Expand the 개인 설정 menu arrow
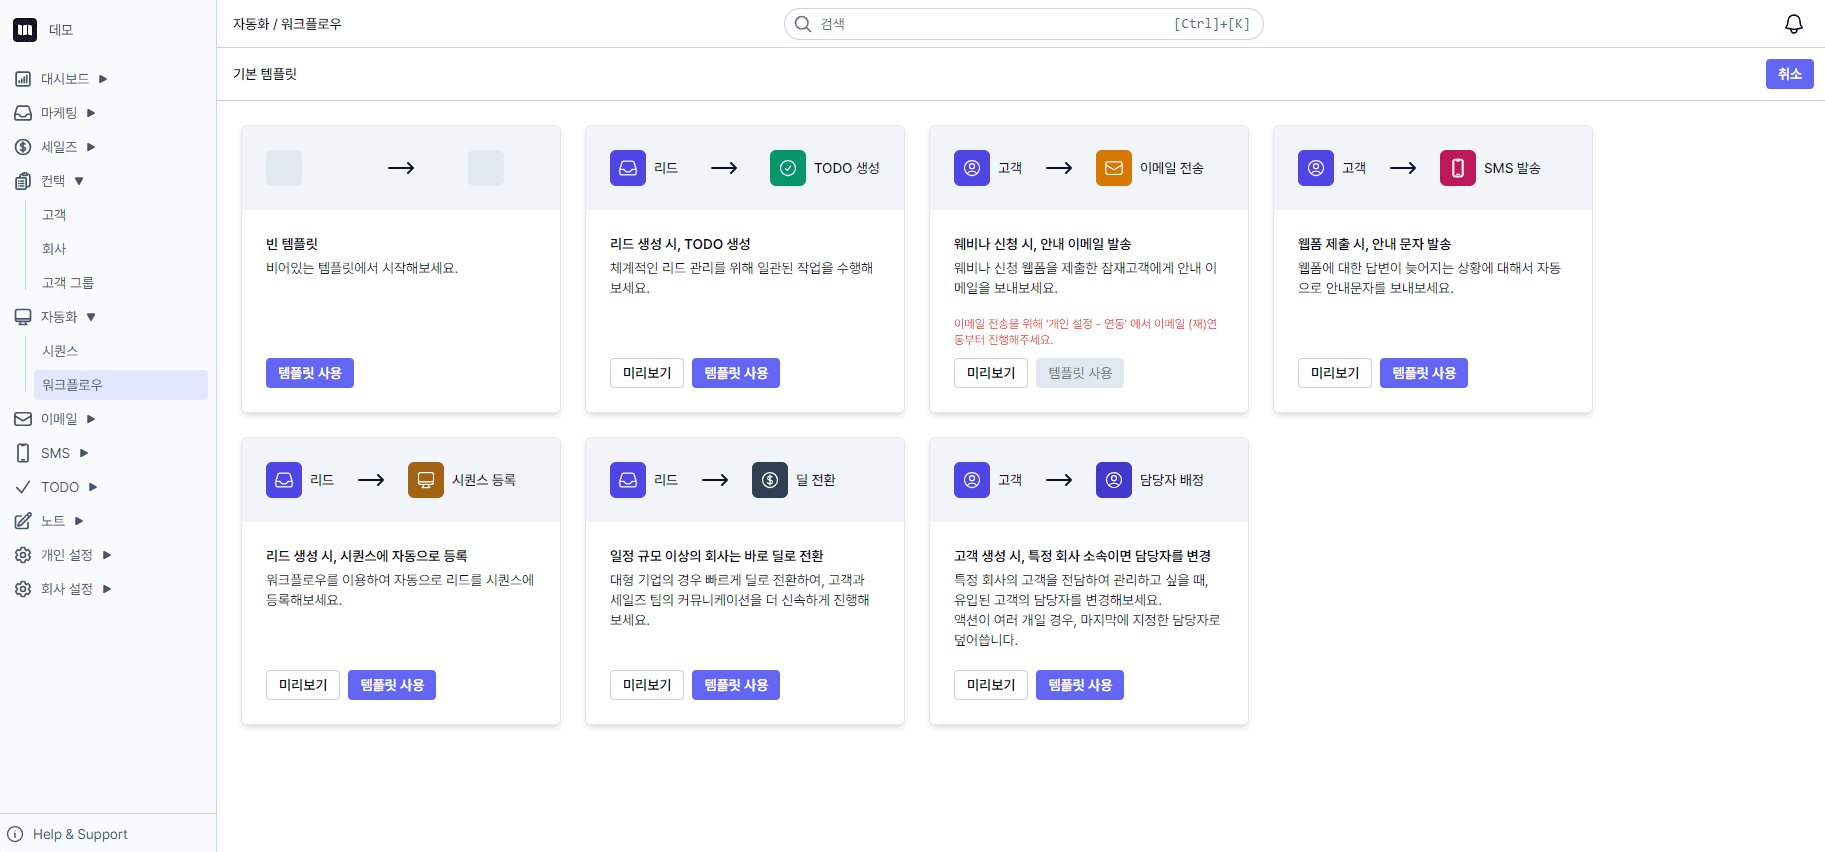The width and height of the screenshot is (1825, 852). coord(107,555)
